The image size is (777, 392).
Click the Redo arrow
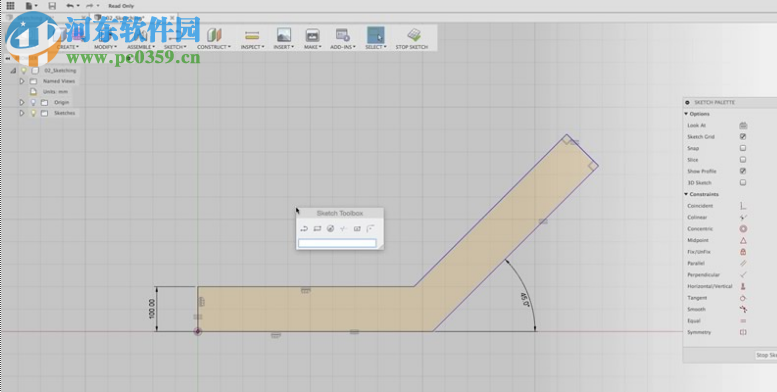(x=90, y=6)
